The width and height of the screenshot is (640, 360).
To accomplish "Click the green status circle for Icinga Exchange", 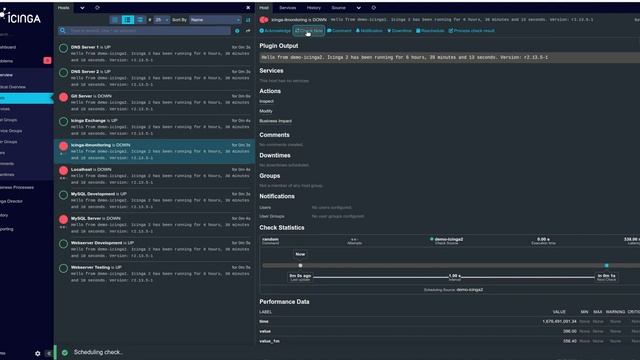I will (63, 122).
